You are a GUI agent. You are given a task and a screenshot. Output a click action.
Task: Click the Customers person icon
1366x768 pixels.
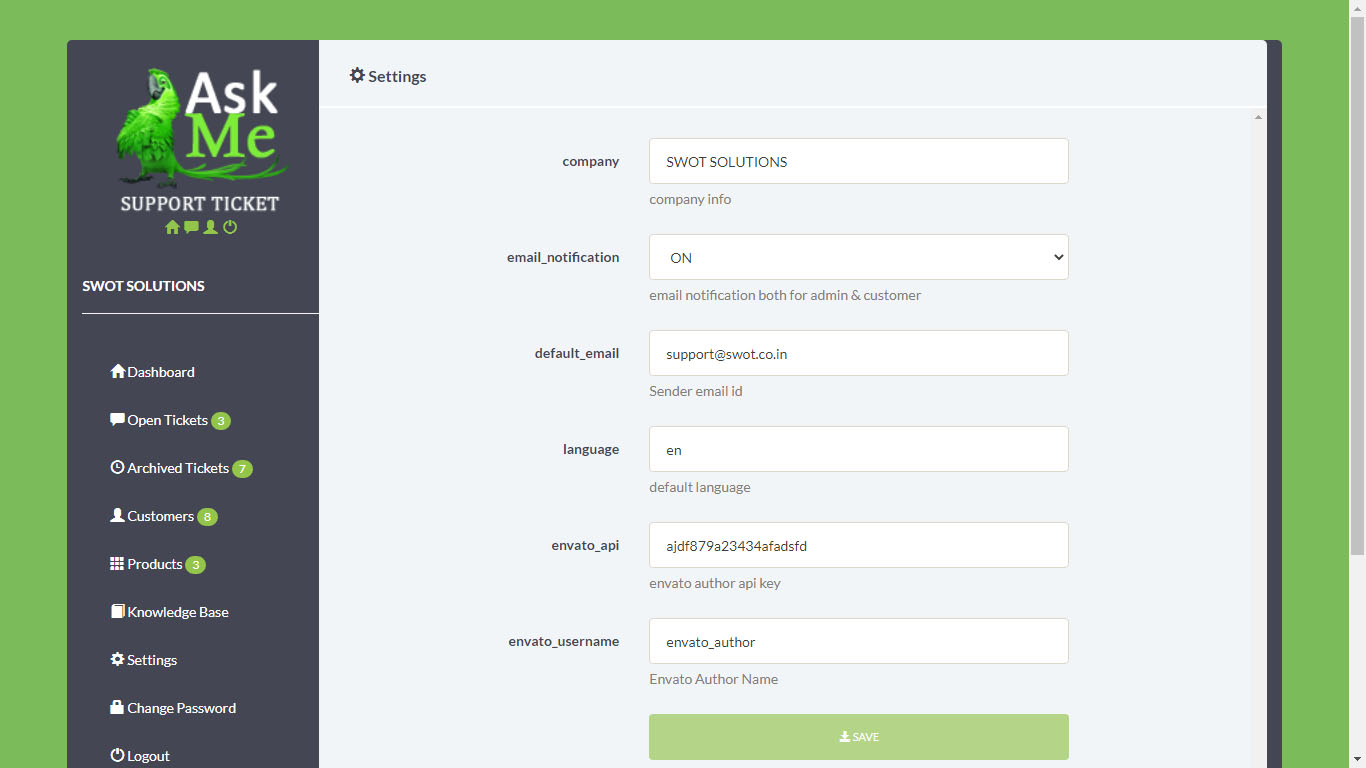(x=118, y=515)
